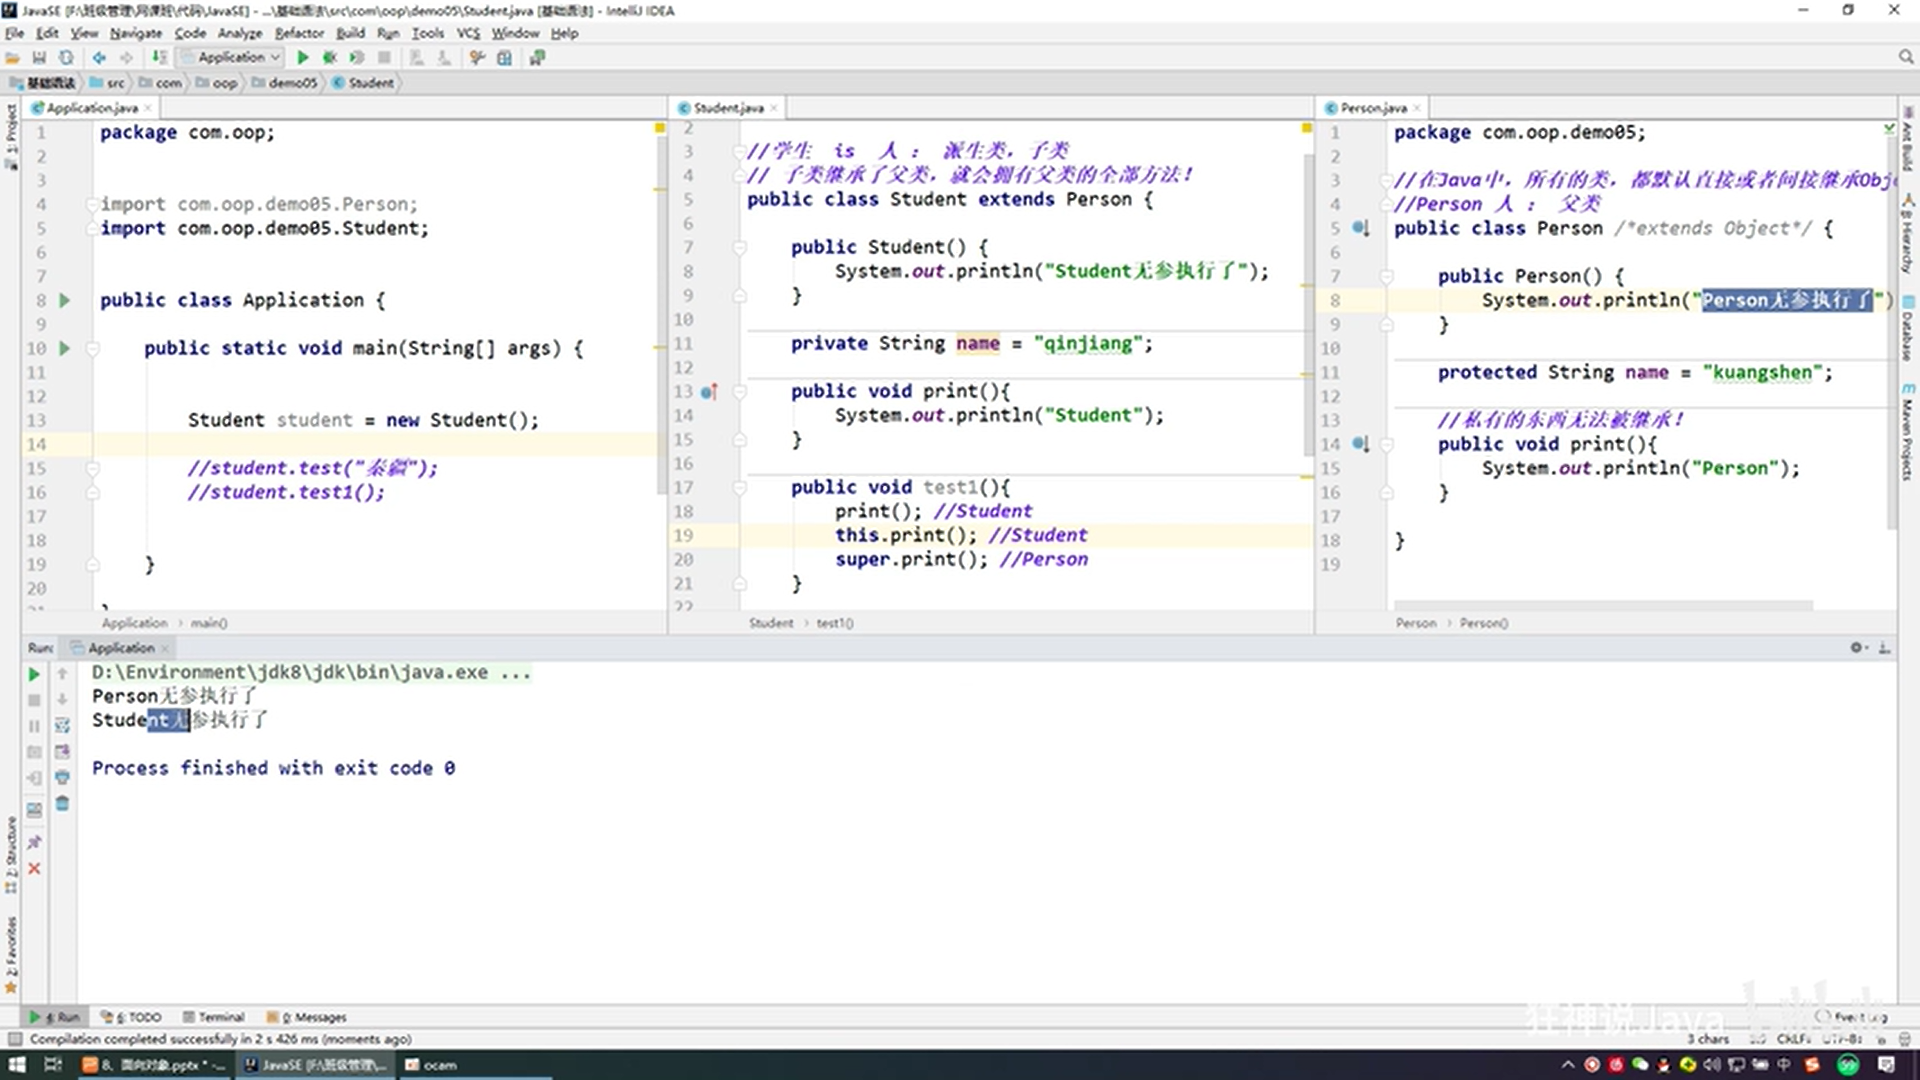The height and width of the screenshot is (1080, 1920).
Task: Open Run panel settings gear
Action: coord(1856,648)
